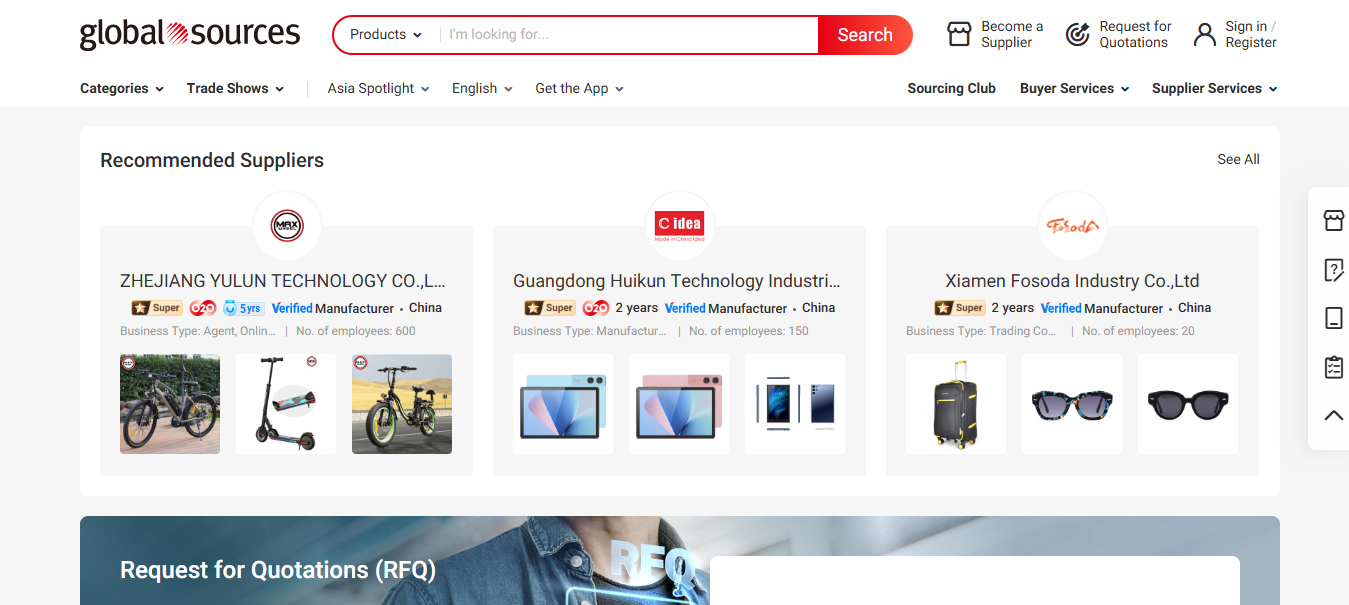
Task: Click Super badge on Xiamen Fosoda card
Action: pos(960,308)
